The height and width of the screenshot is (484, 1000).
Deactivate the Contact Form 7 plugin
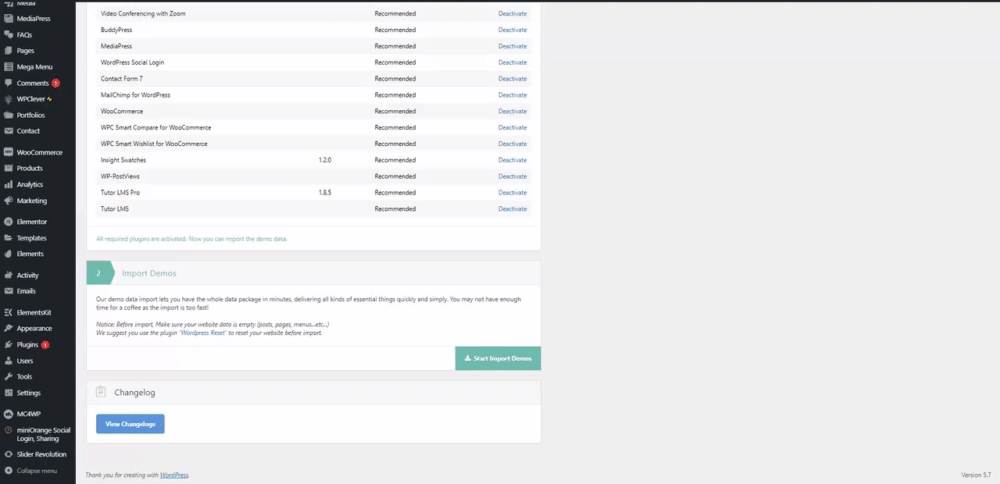tap(513, 78)
